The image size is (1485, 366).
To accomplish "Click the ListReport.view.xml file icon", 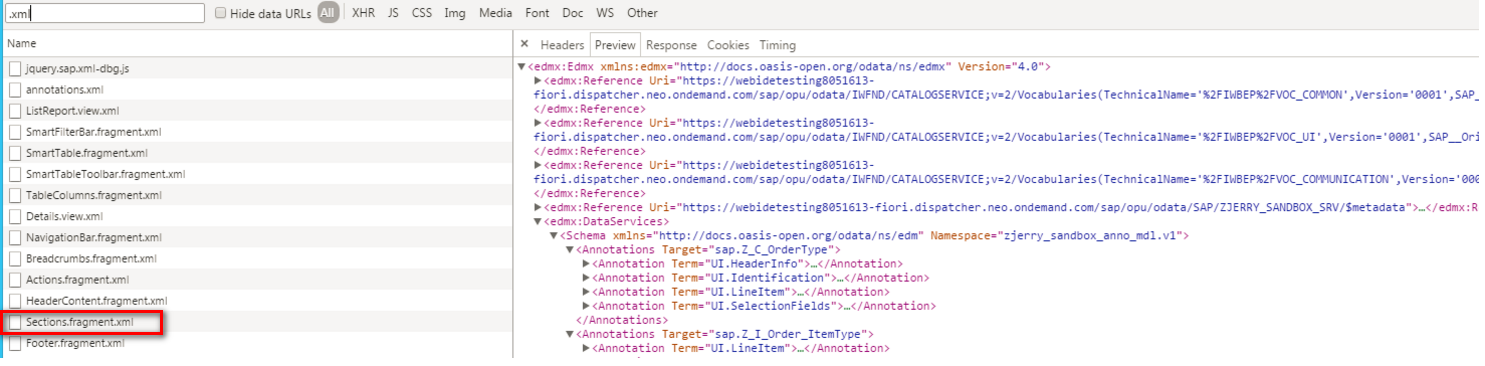I will click(15, 111).
